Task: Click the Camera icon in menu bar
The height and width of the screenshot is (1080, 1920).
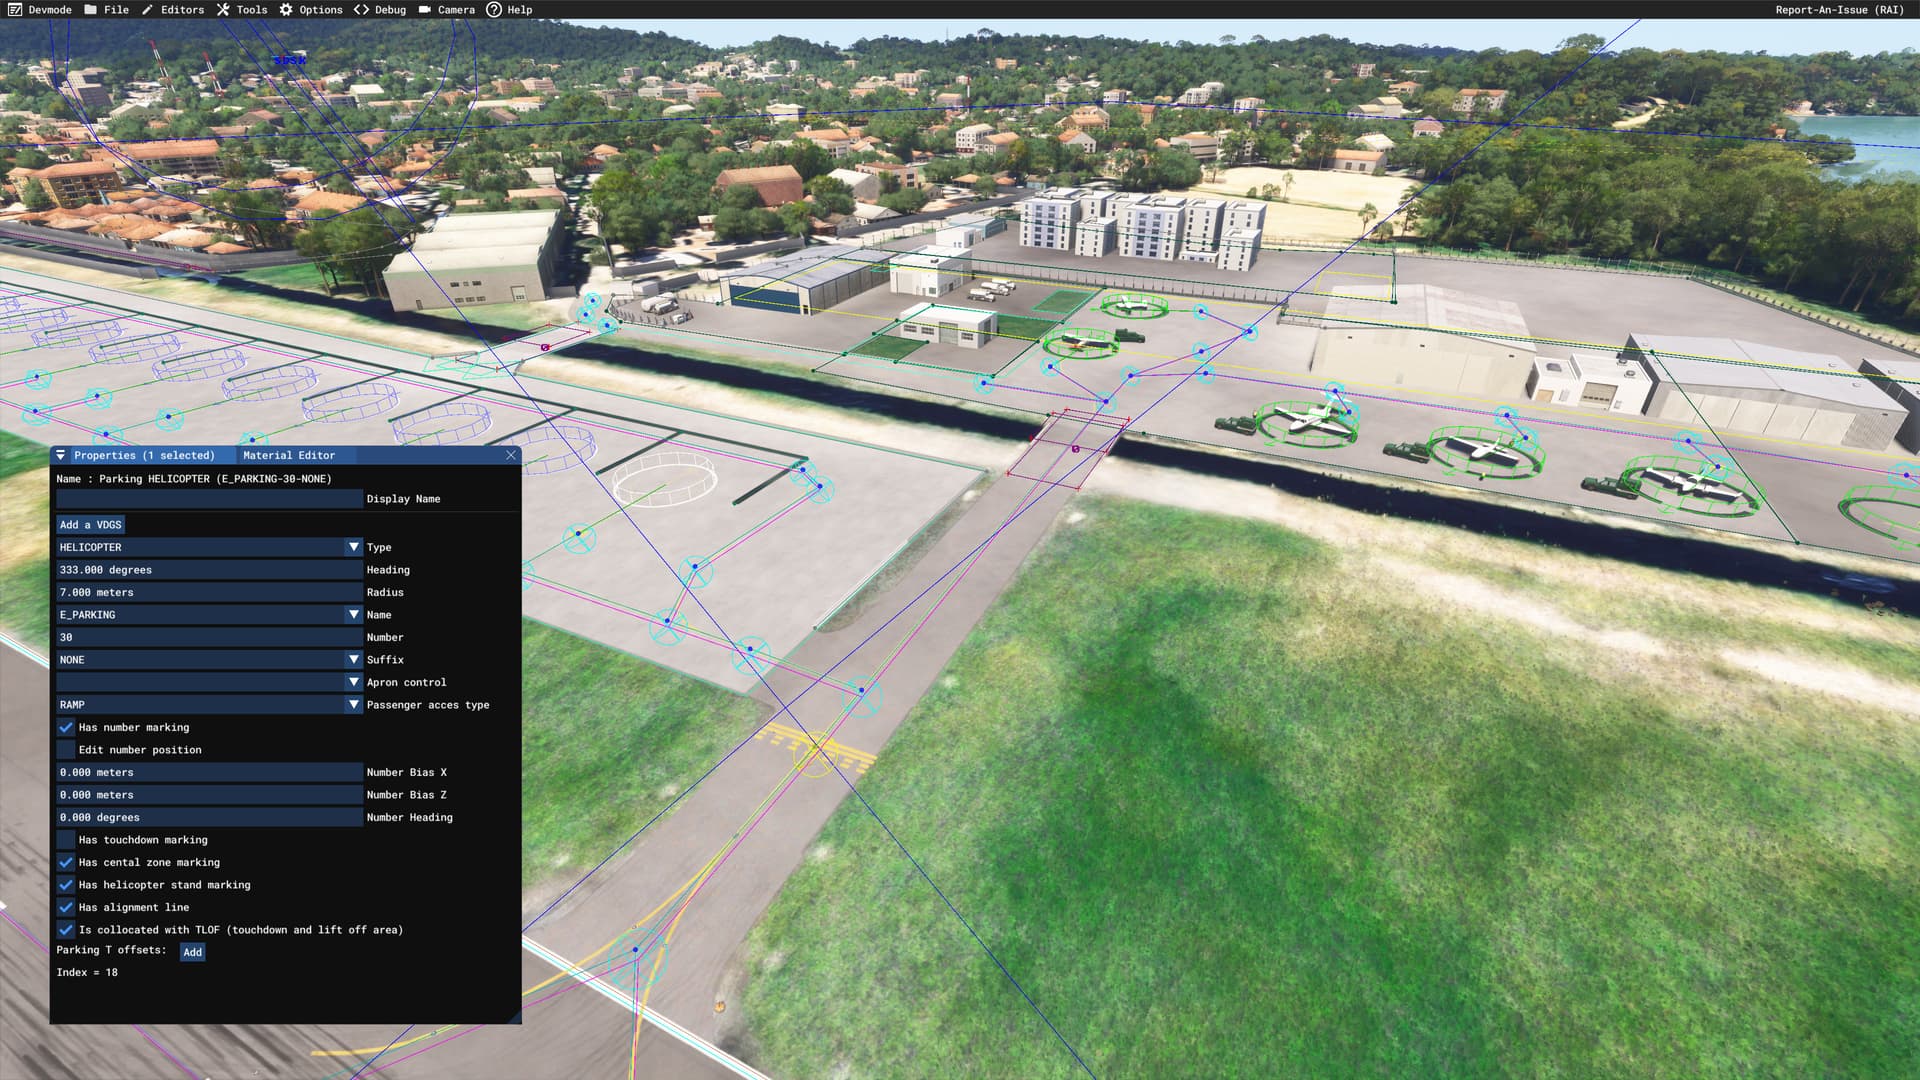Action: [x=425, y=9]
